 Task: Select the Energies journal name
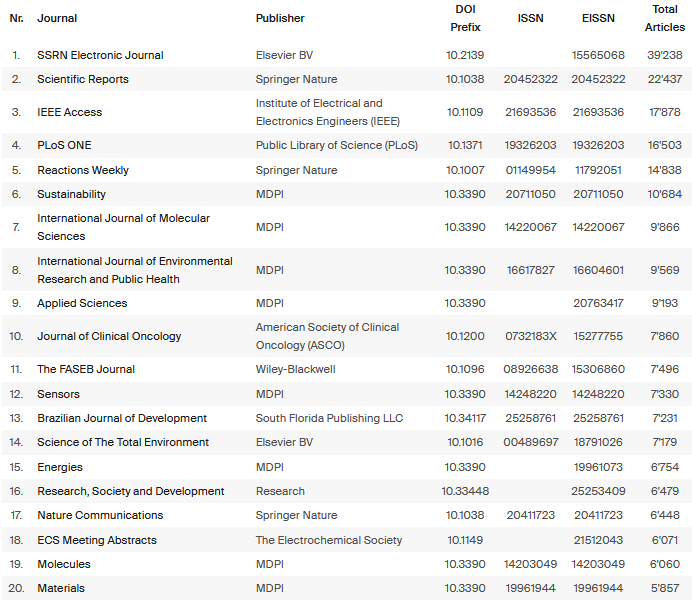(x=60, y=467)
